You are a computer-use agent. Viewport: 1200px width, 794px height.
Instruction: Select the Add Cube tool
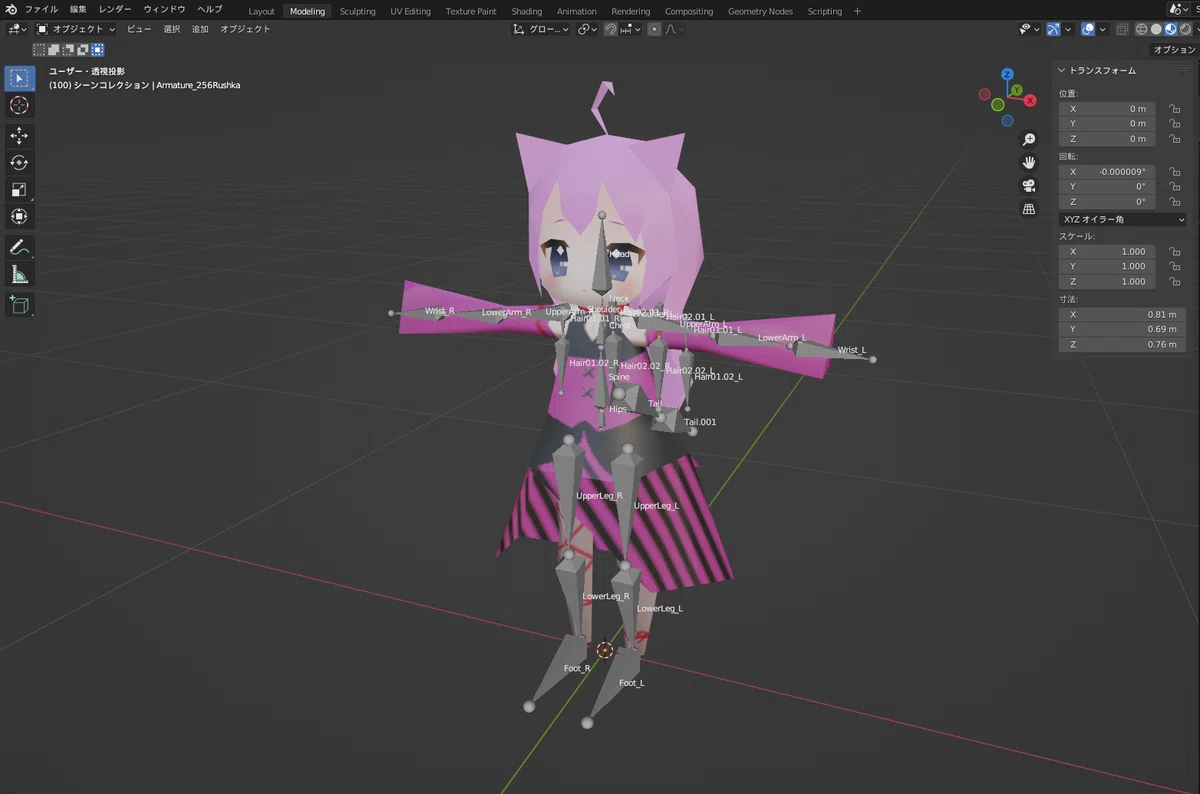coord(19,304)
